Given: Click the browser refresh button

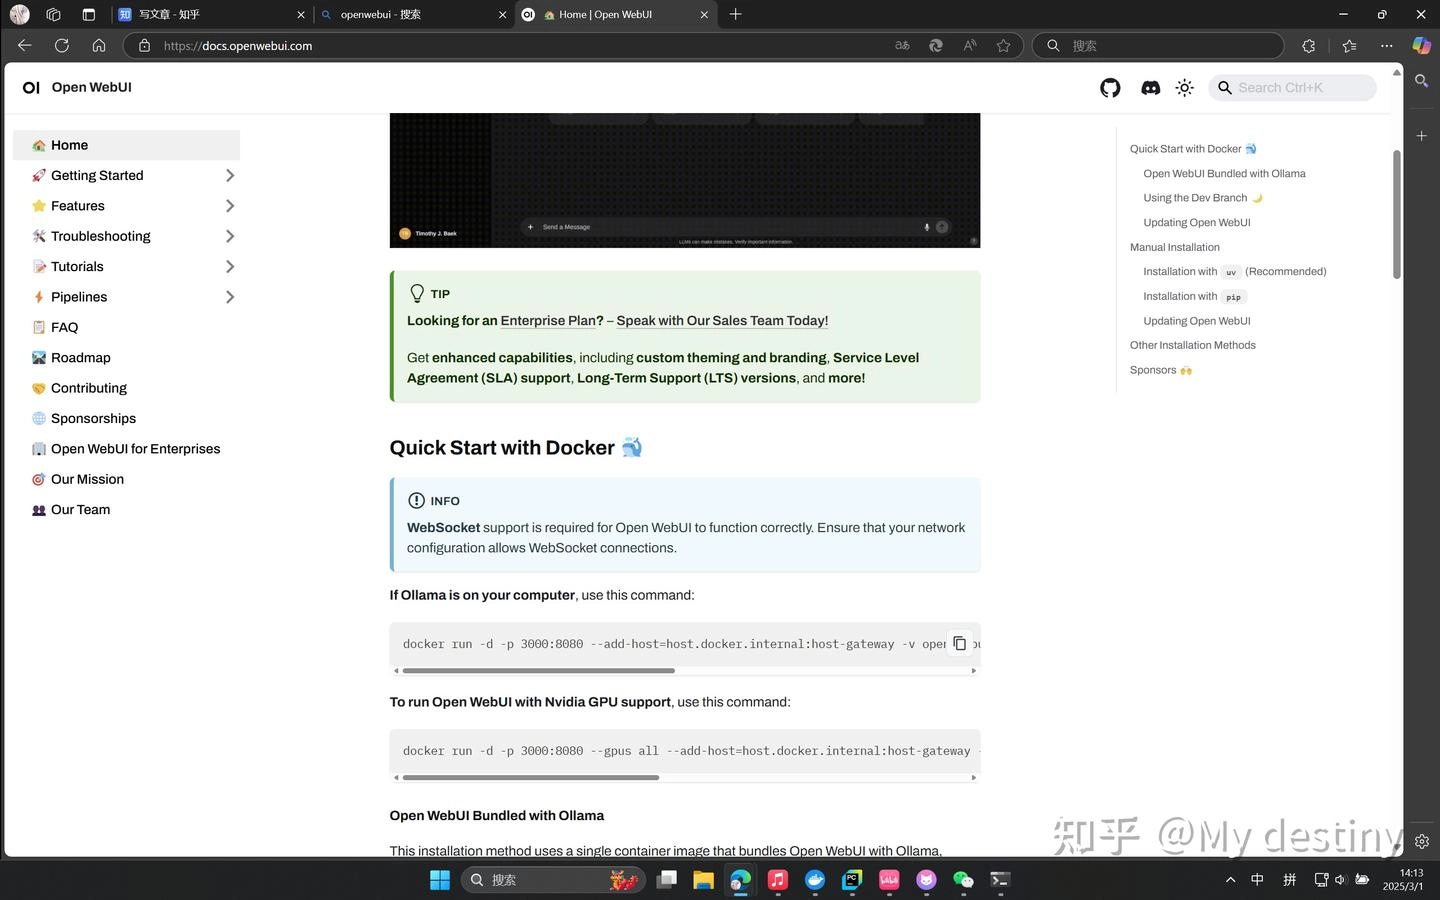Looking at the screenshot, I should click(62, 45).
